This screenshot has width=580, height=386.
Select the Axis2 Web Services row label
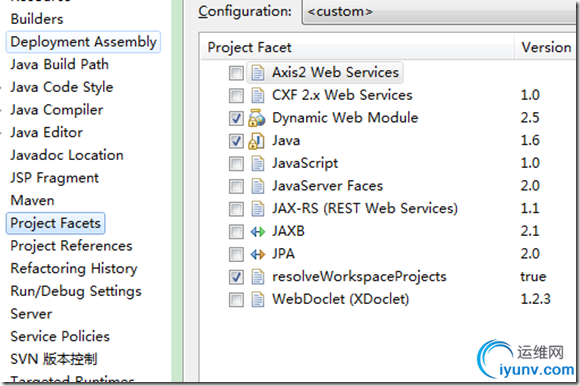335,72
